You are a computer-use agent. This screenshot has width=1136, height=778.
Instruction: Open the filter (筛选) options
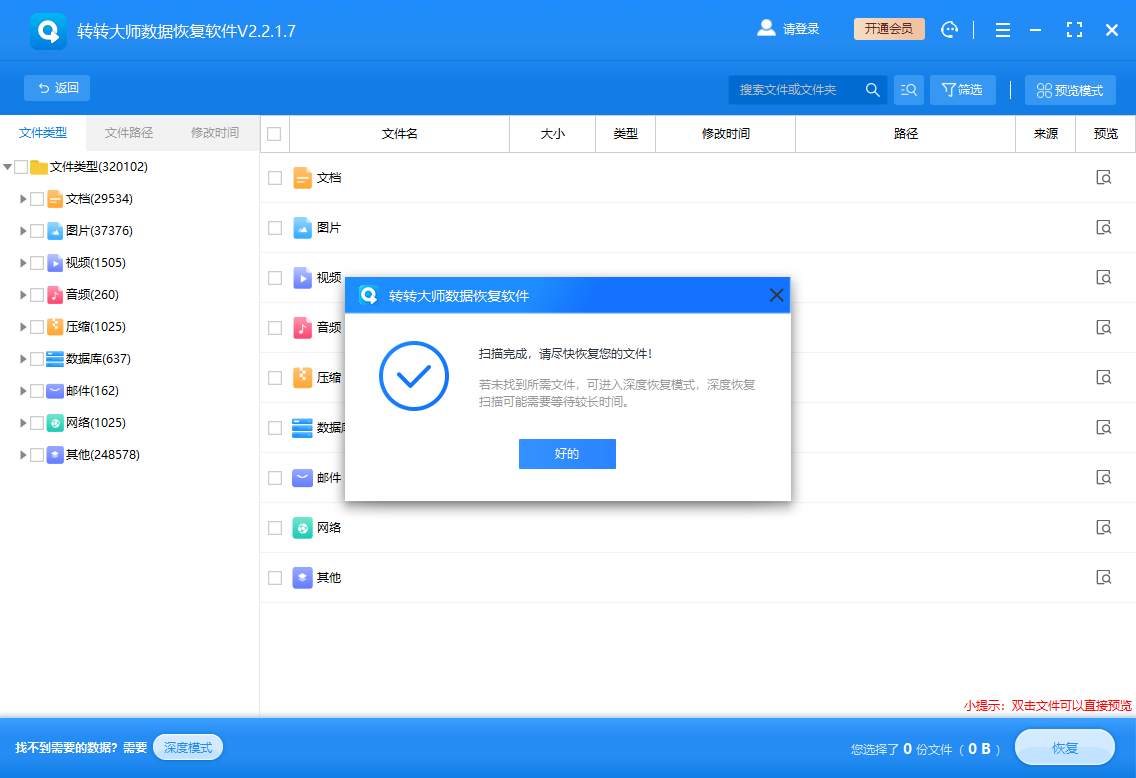click(x=961, y=89)
